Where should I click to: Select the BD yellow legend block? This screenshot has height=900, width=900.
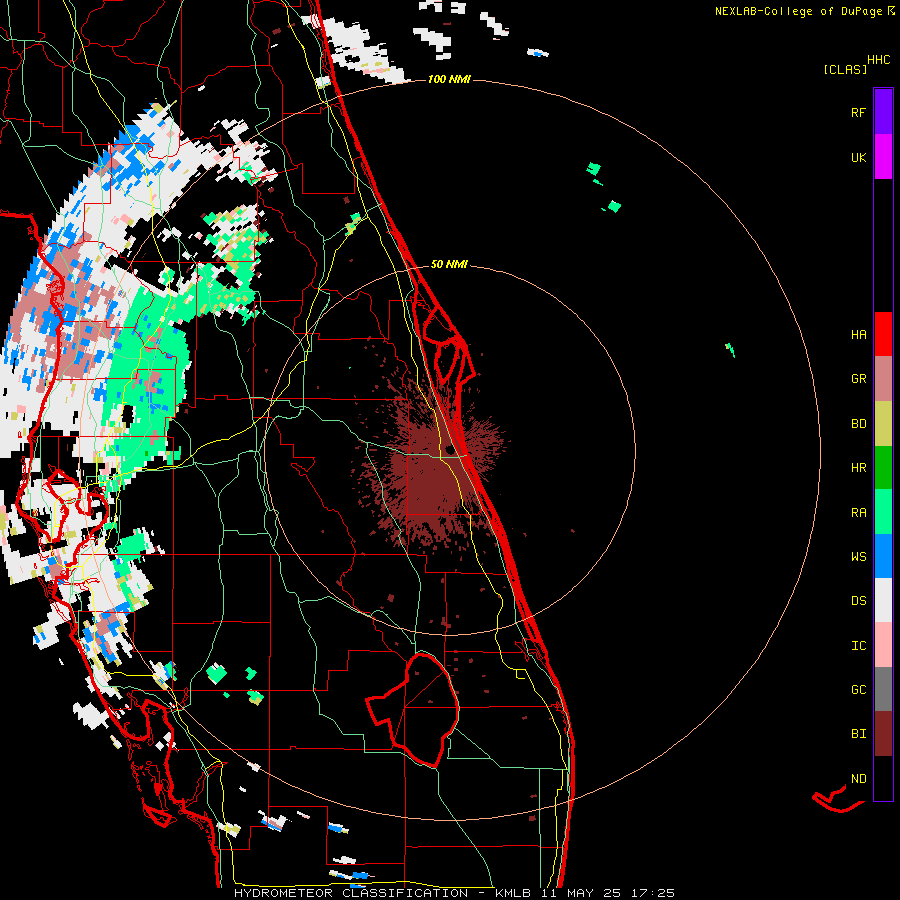click(x=883, y=424)
